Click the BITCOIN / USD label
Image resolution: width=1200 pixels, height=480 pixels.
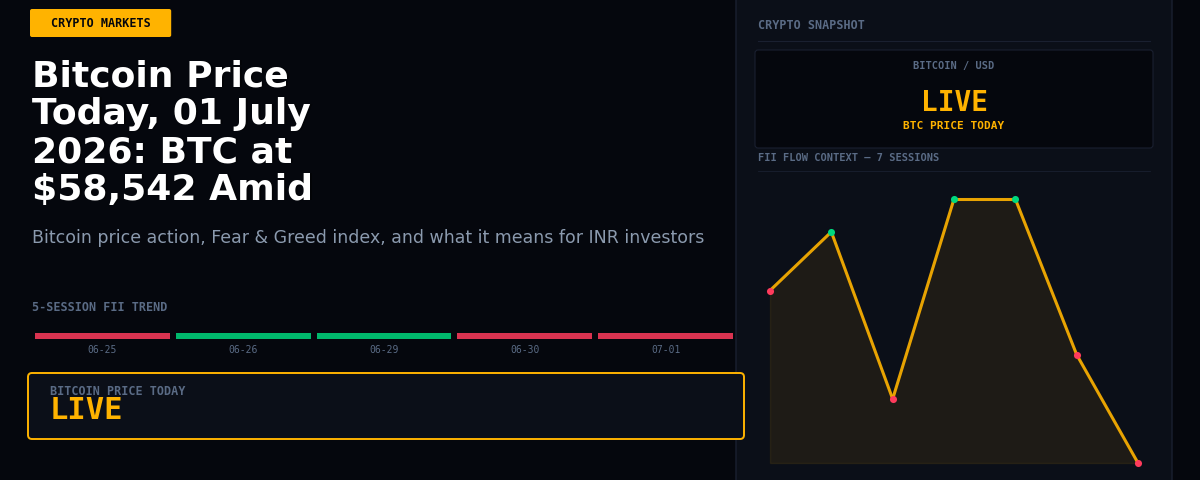point(953,66)
